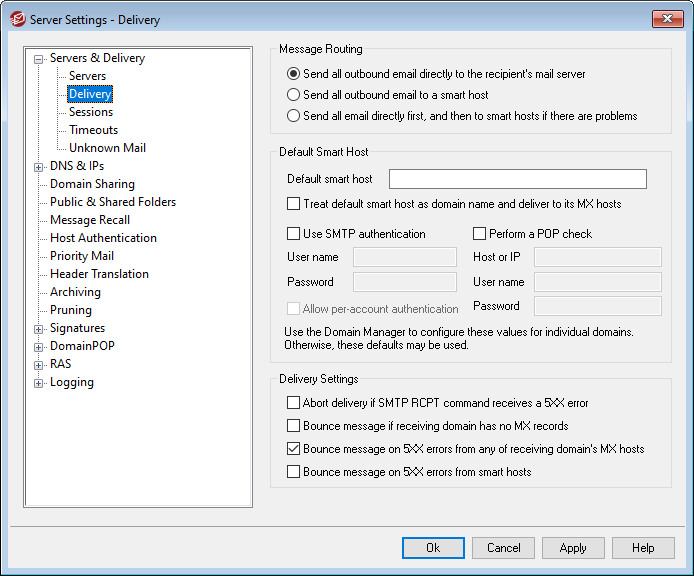
Task: Check Perform a POP check
Action: pos(480,234)
